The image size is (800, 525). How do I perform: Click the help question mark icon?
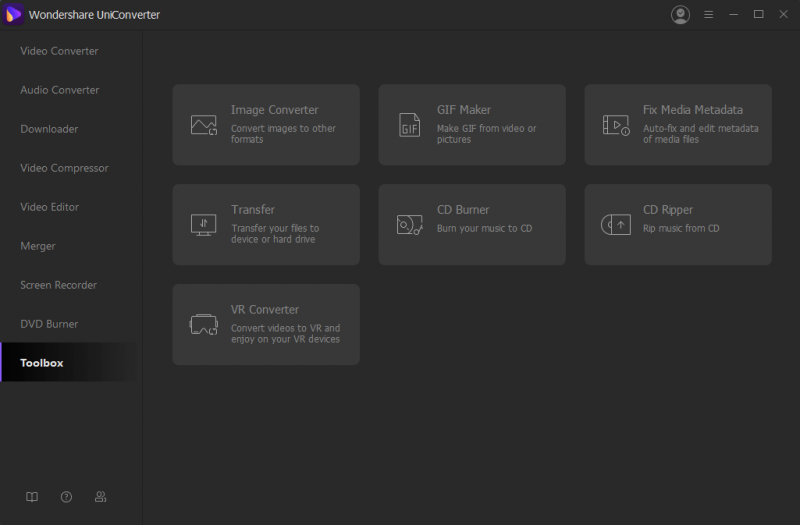tap(66, 497)
